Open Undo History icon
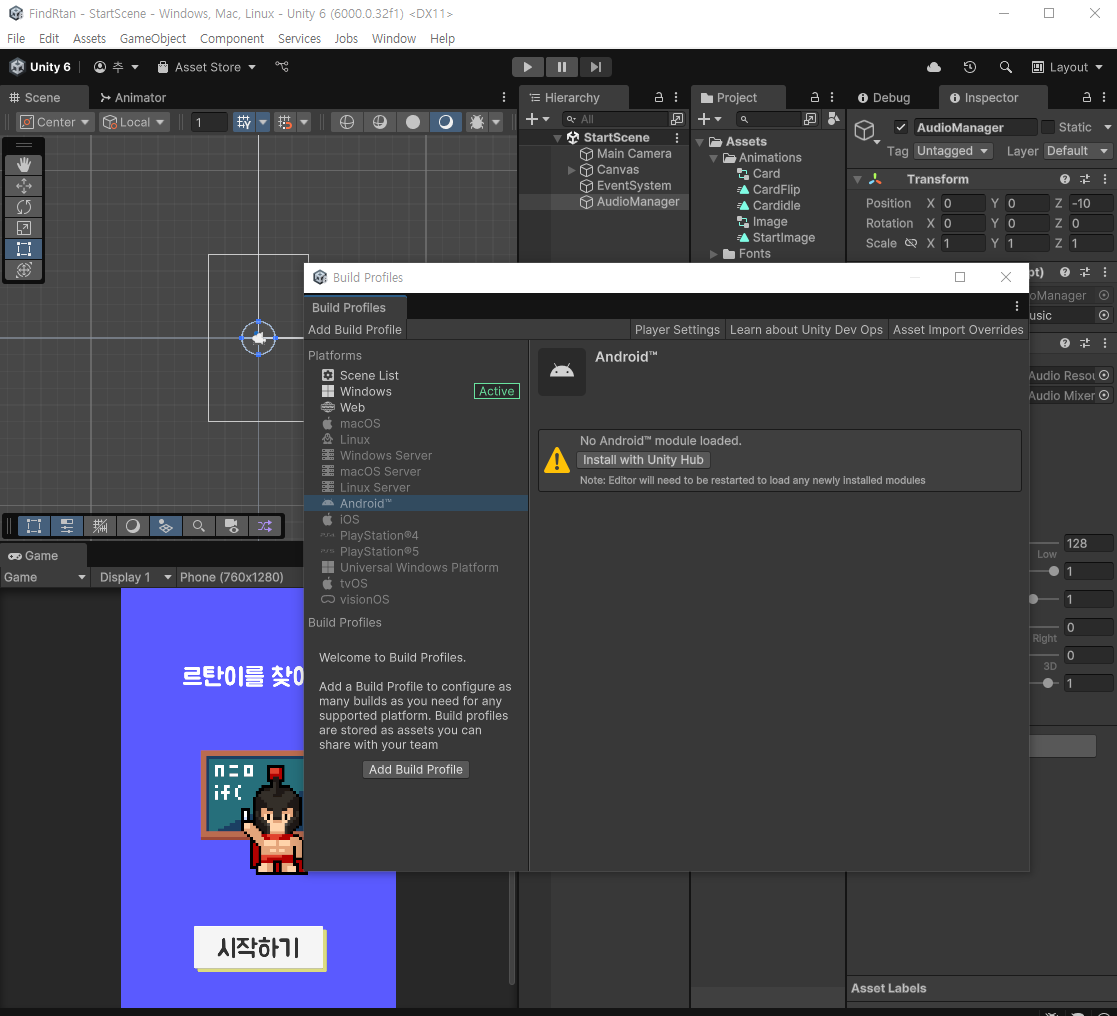The width and height of the screenshot is (1117, 1016). coord(970,67)
